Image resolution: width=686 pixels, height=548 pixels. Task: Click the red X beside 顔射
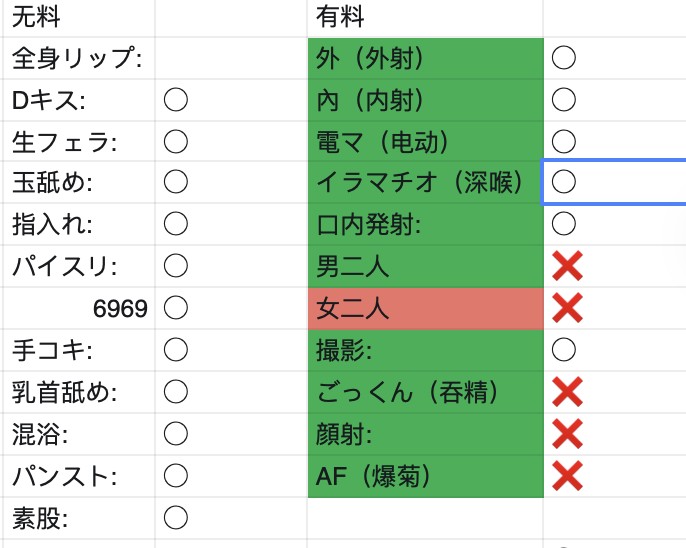click(x=567, y=434)
